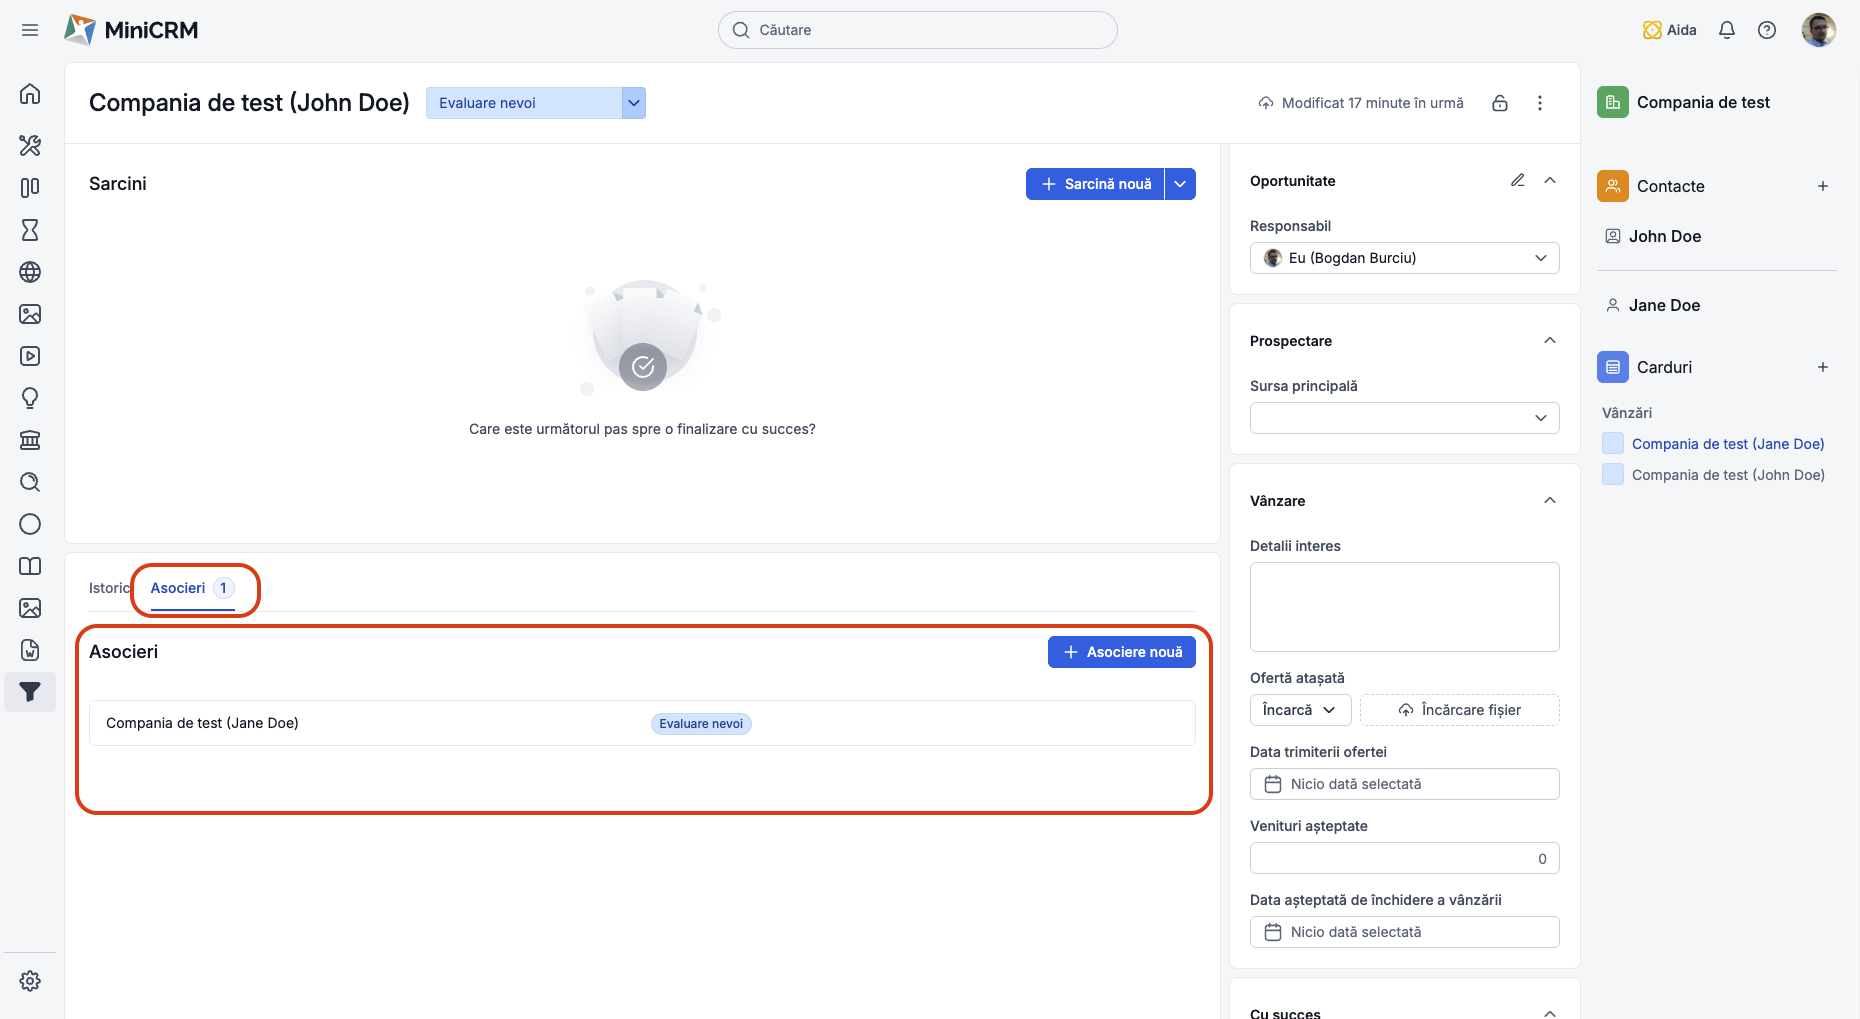
Task: Open the three-dot more options menu
Action: [1540, 103]
